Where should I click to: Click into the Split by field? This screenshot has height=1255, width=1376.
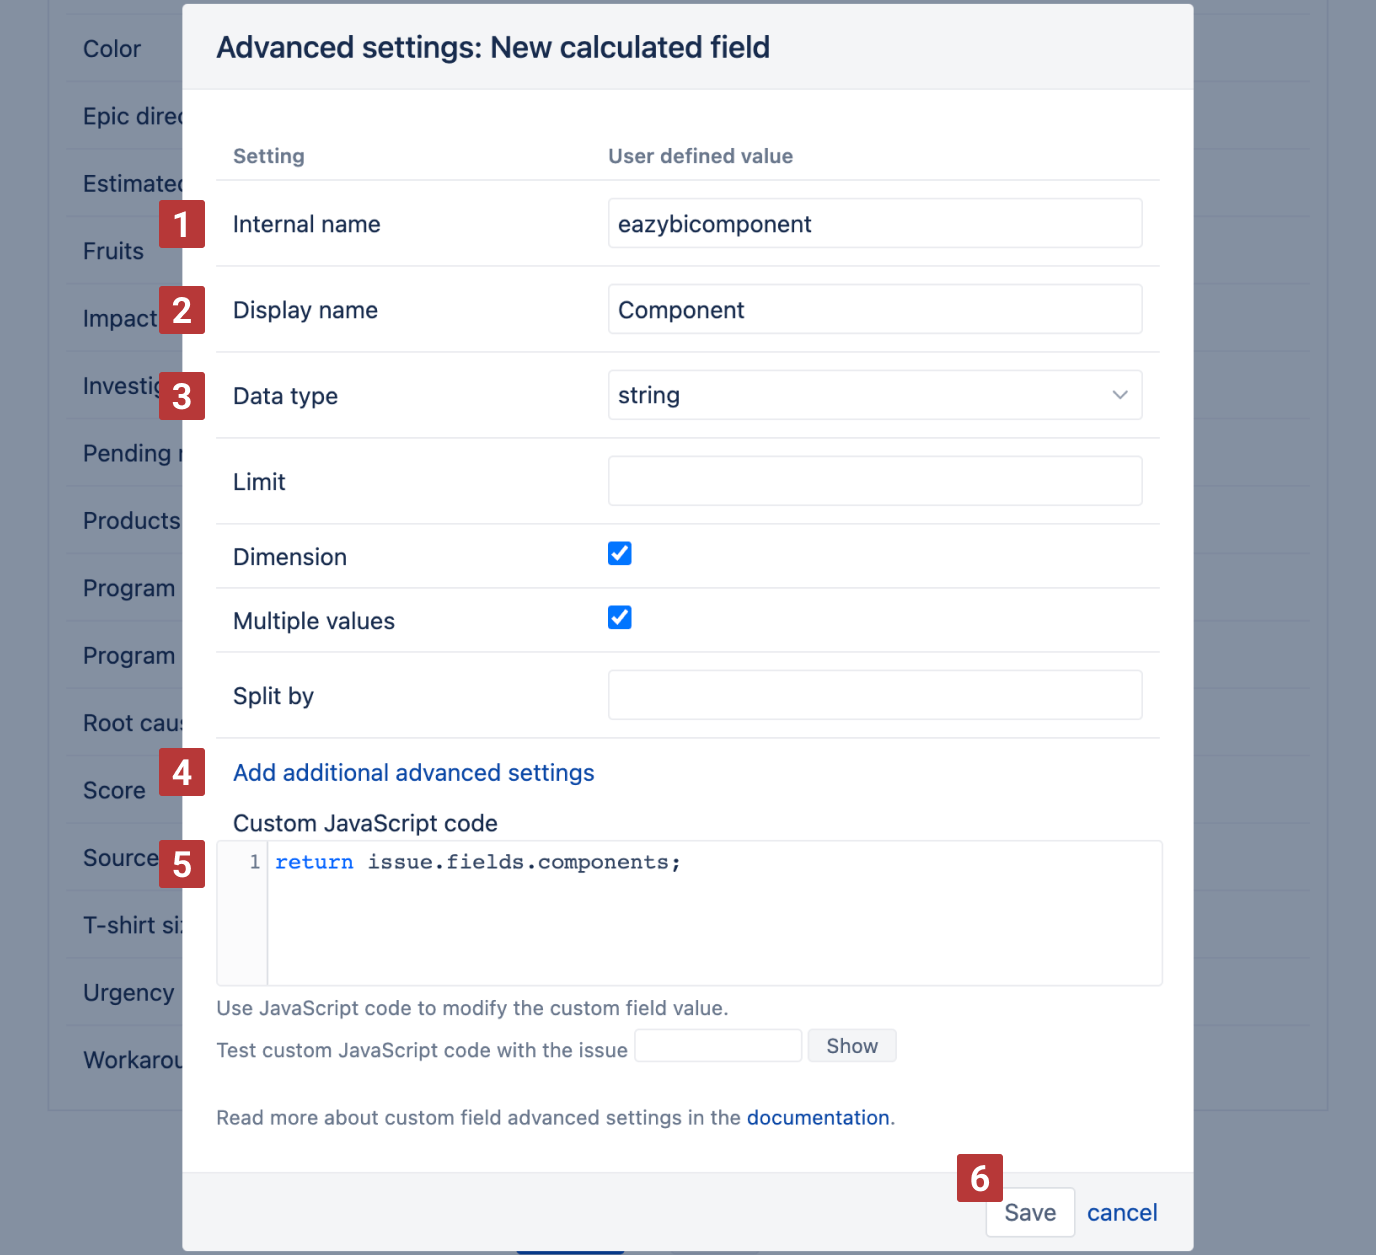[x=874, y=695]
